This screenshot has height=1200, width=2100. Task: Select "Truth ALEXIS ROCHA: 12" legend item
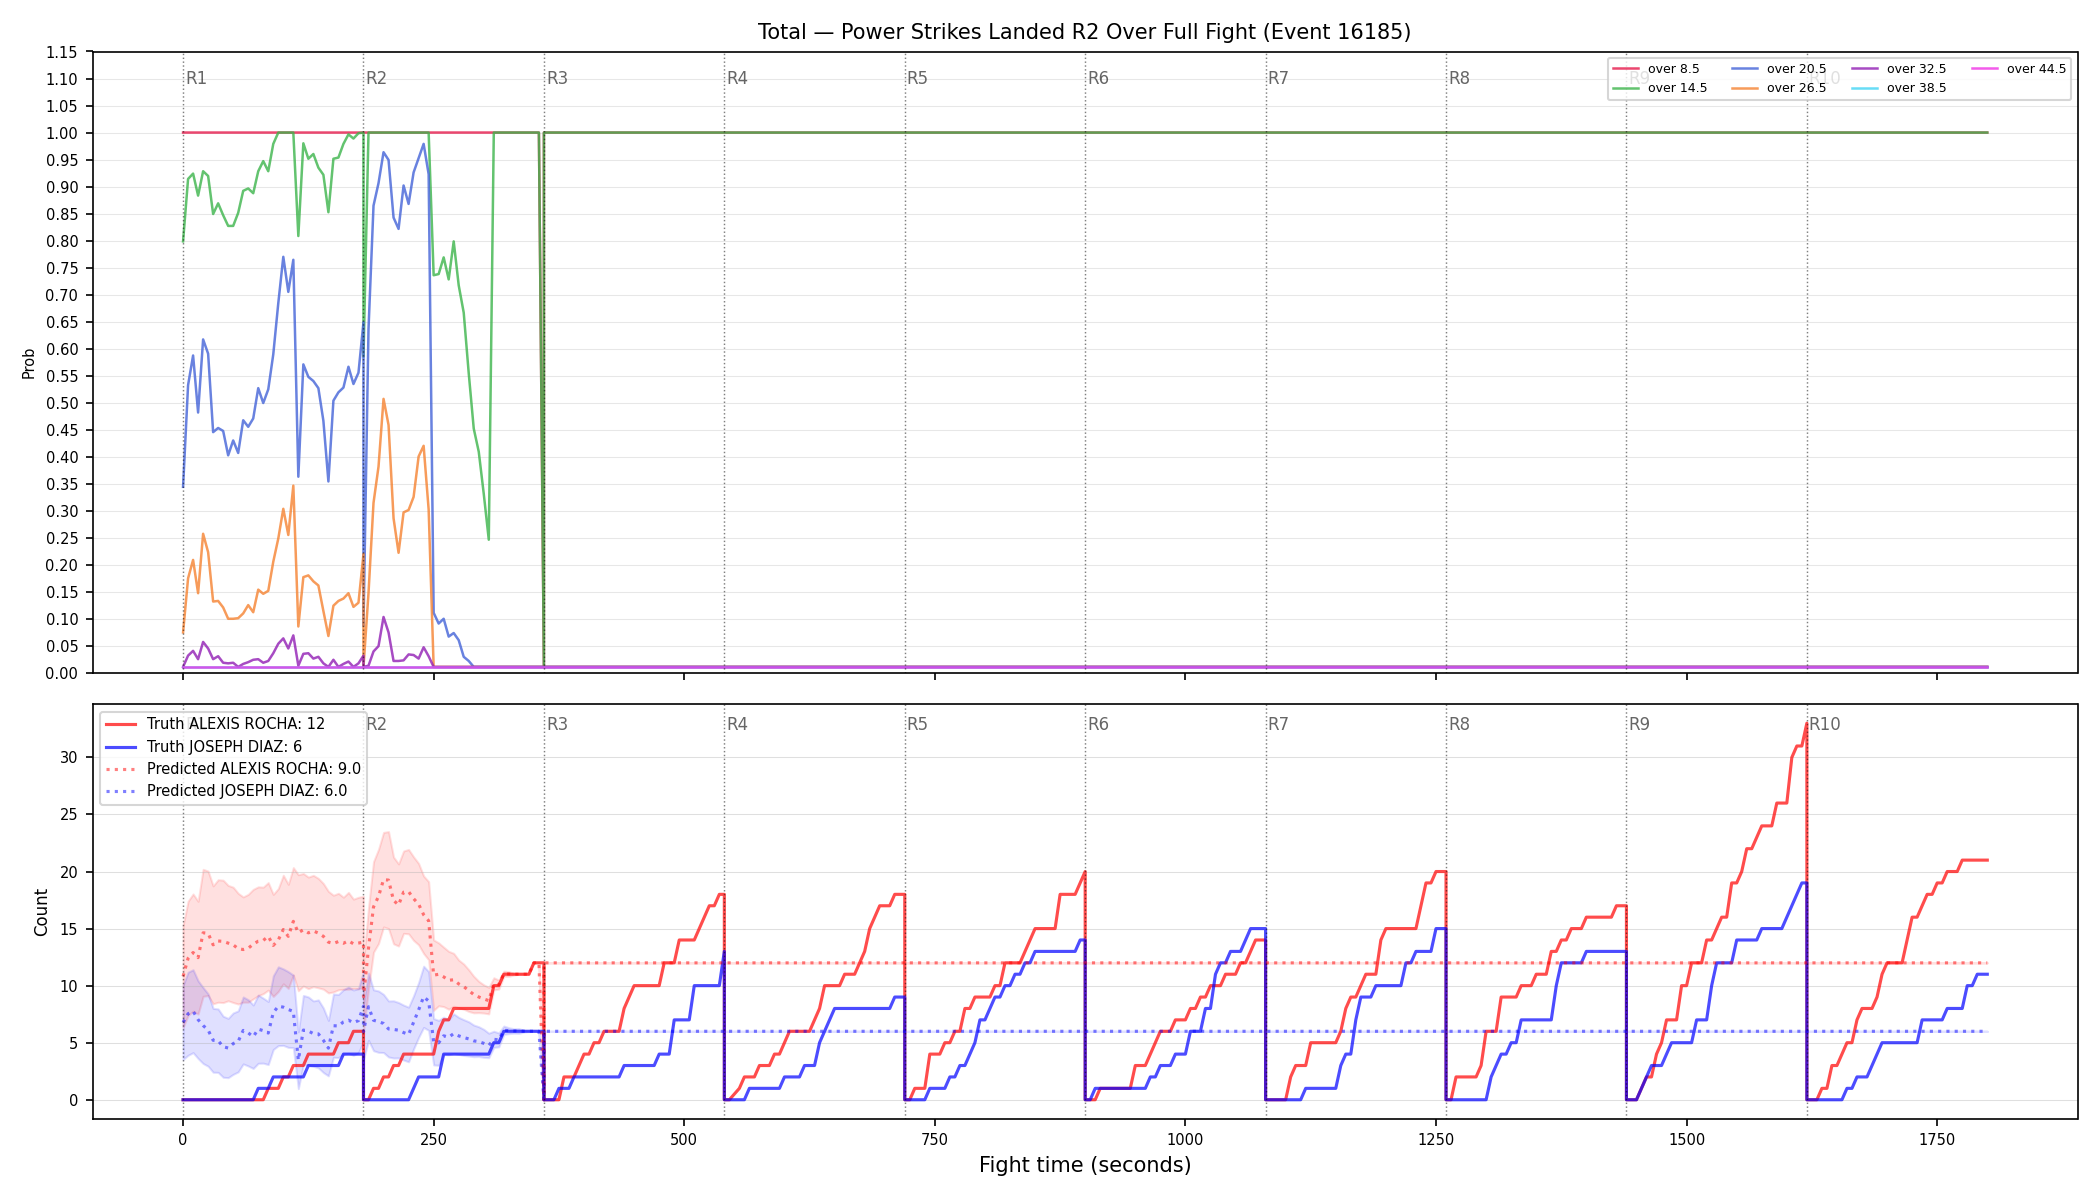click(x=215, y=724)
